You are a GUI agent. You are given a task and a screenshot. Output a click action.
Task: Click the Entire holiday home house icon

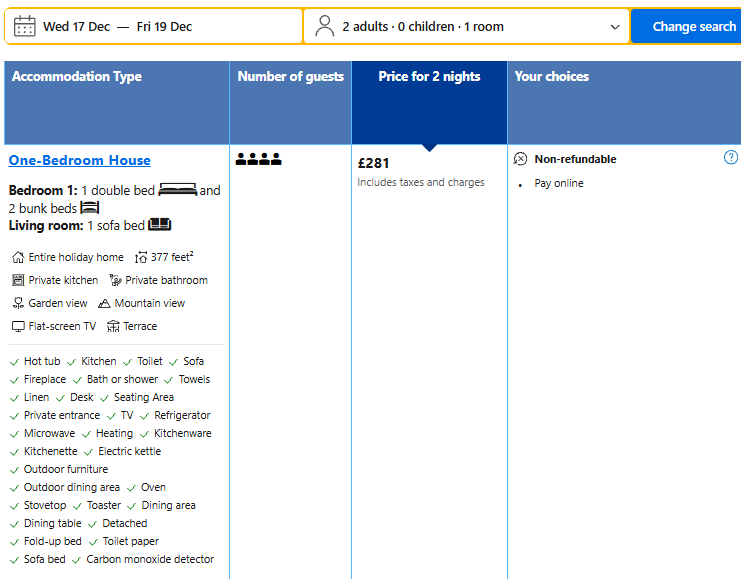(x=18, y=257)
